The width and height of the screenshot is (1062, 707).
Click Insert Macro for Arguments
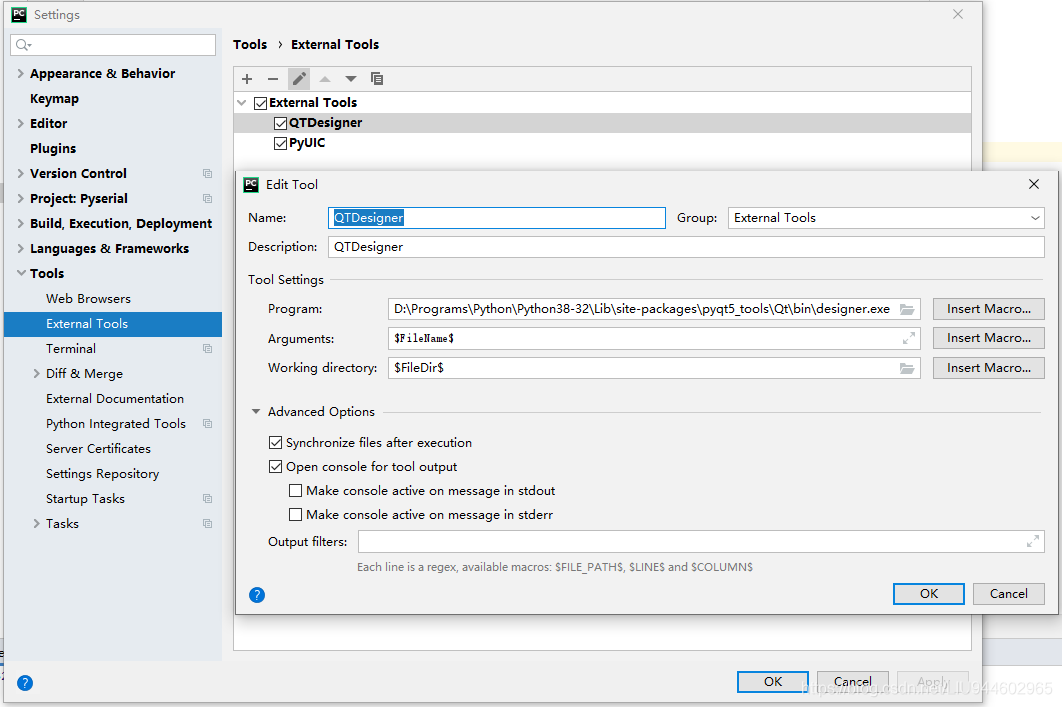pos(988,338)
